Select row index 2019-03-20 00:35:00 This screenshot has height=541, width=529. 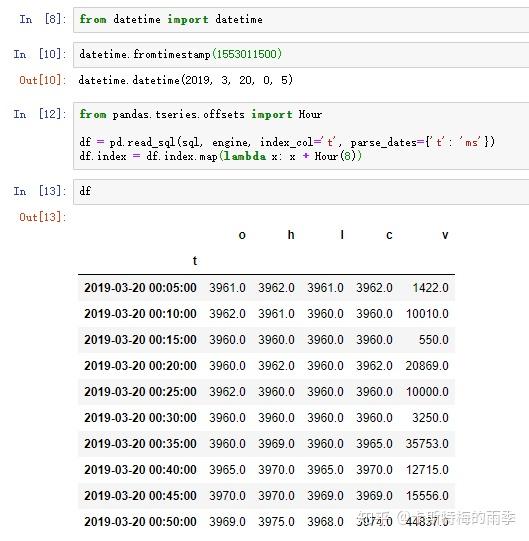[x=140, y=444]
